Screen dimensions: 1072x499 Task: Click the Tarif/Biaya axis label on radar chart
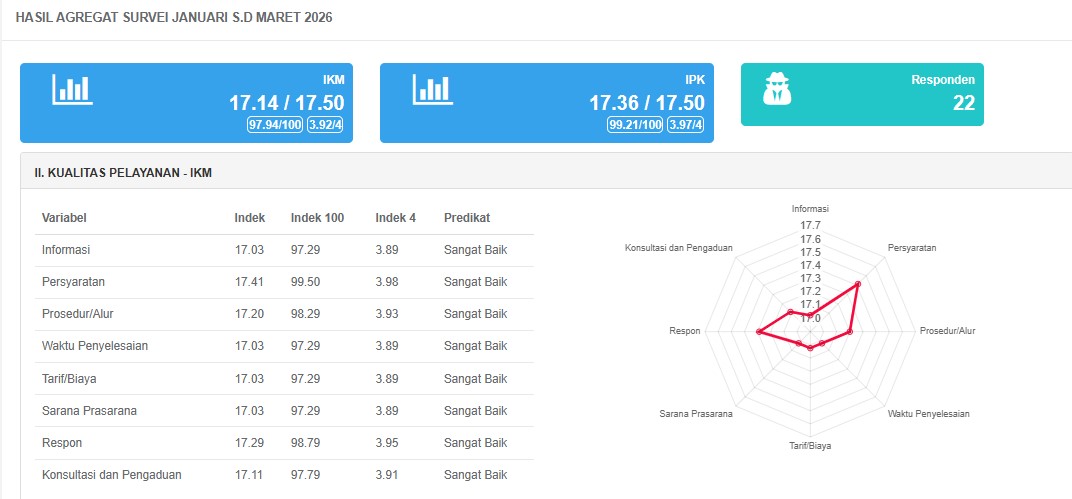point(810,446)
